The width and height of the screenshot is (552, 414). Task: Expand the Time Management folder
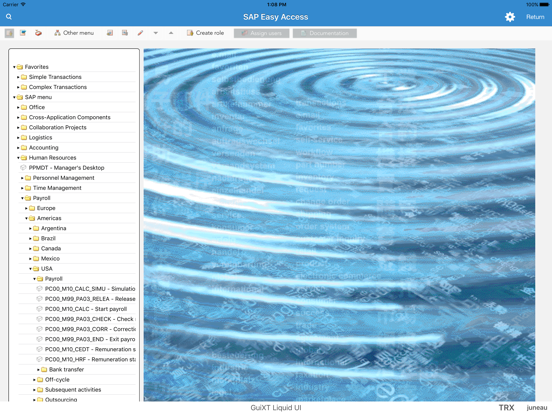22,188
